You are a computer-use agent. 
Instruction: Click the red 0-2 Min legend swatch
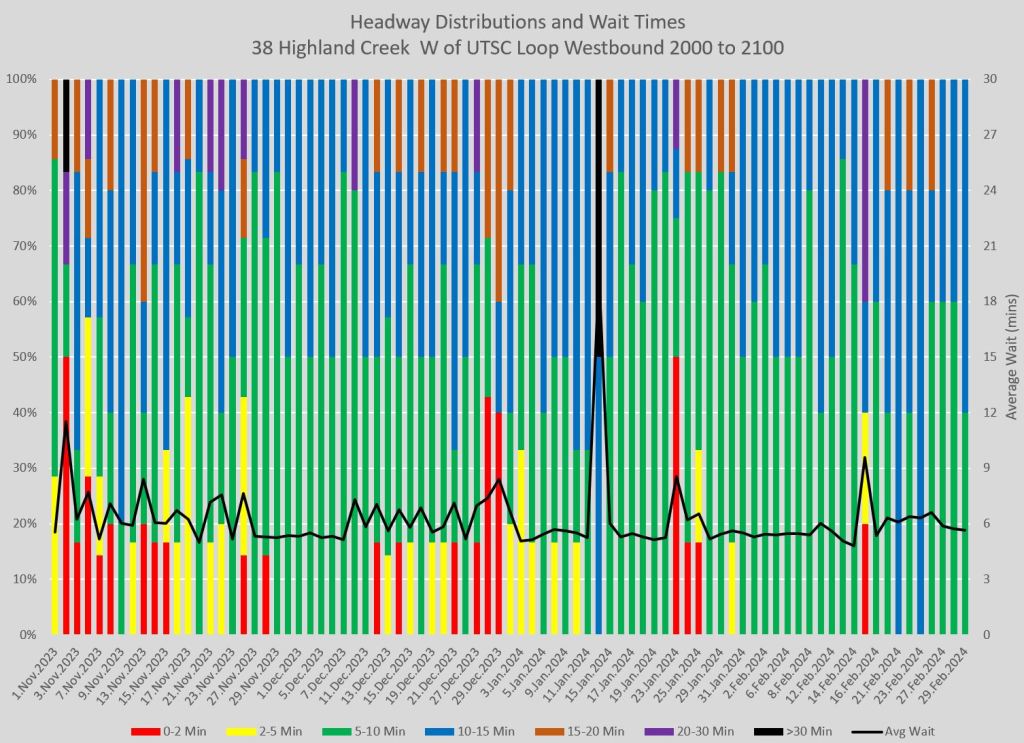point(146,732)
